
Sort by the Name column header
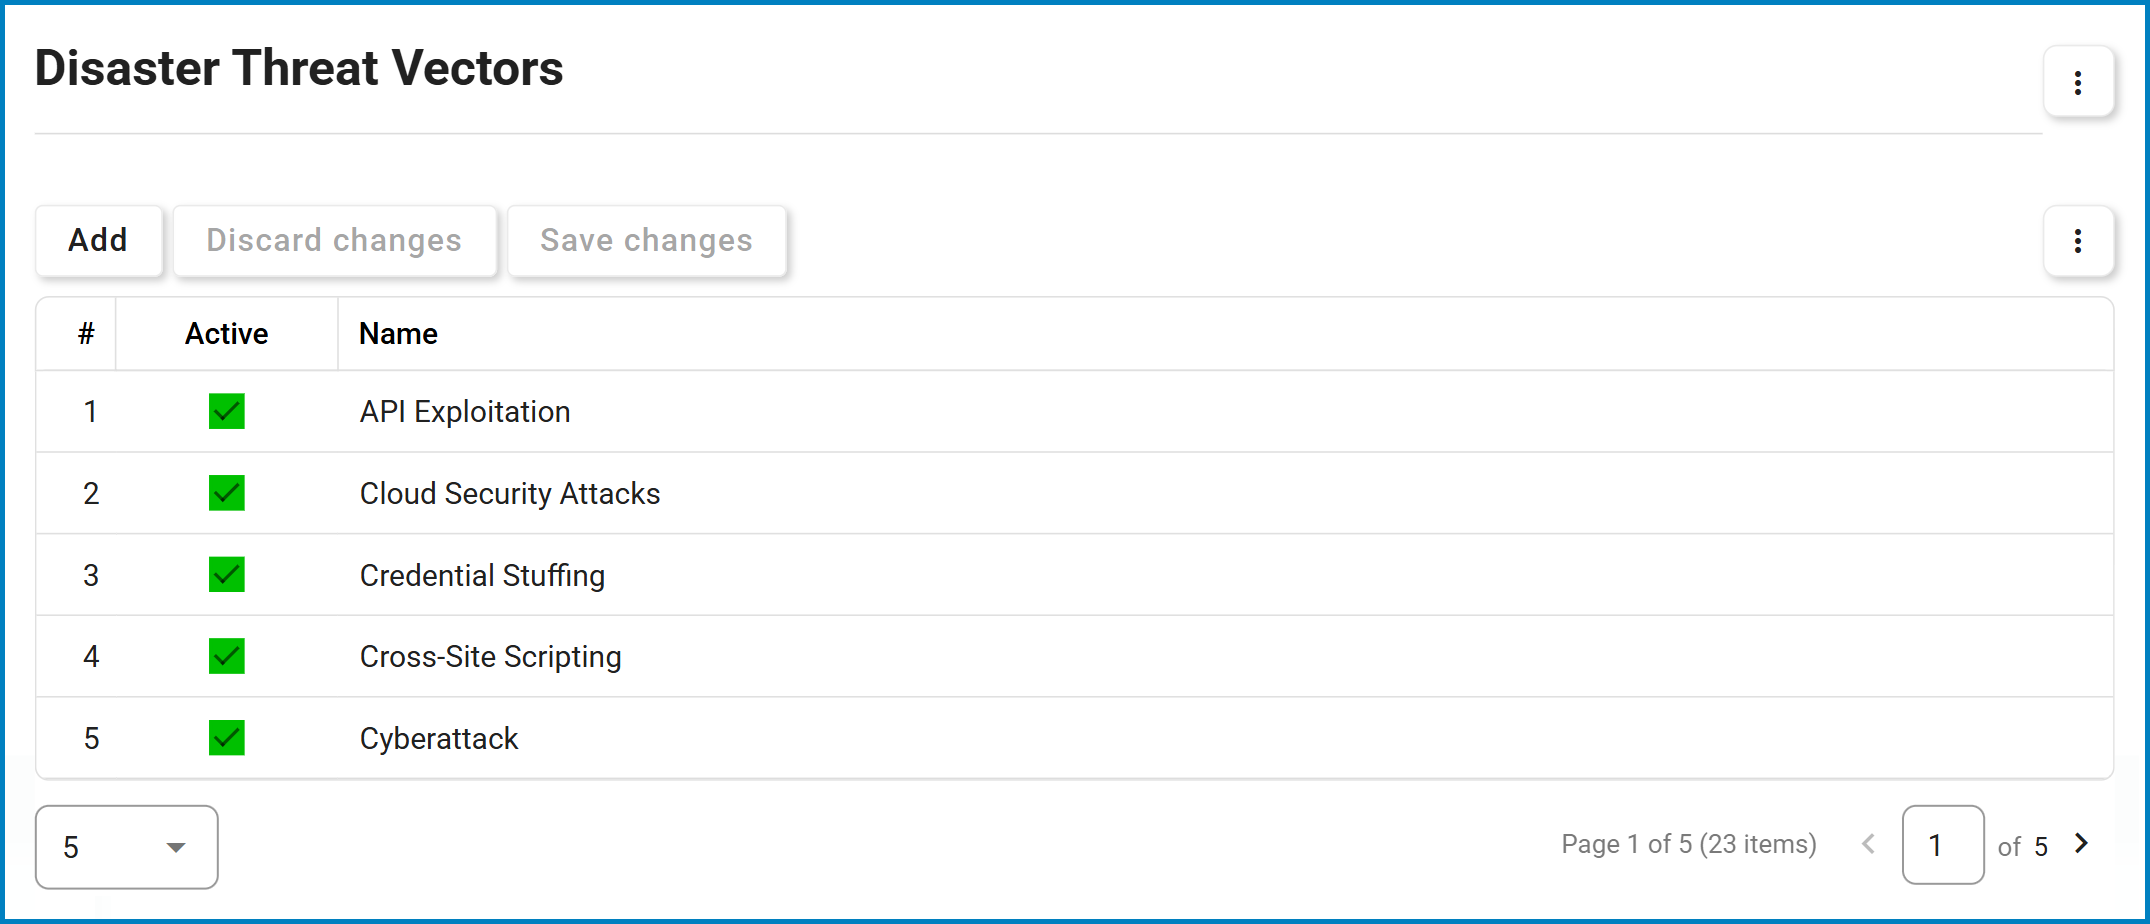1225,334
